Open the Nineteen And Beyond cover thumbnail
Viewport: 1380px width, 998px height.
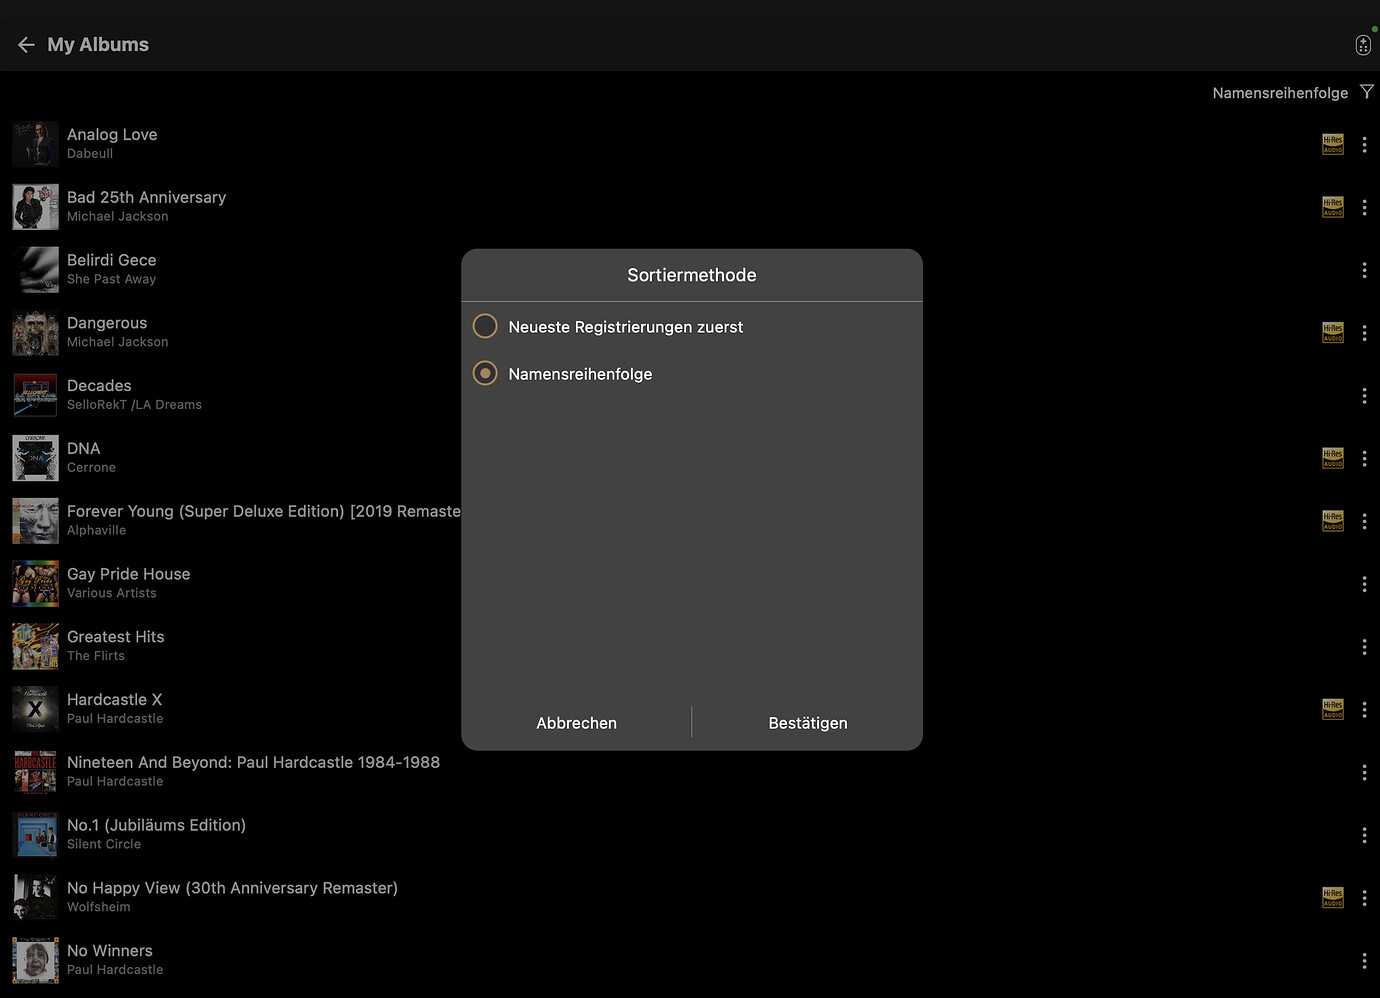35,772
